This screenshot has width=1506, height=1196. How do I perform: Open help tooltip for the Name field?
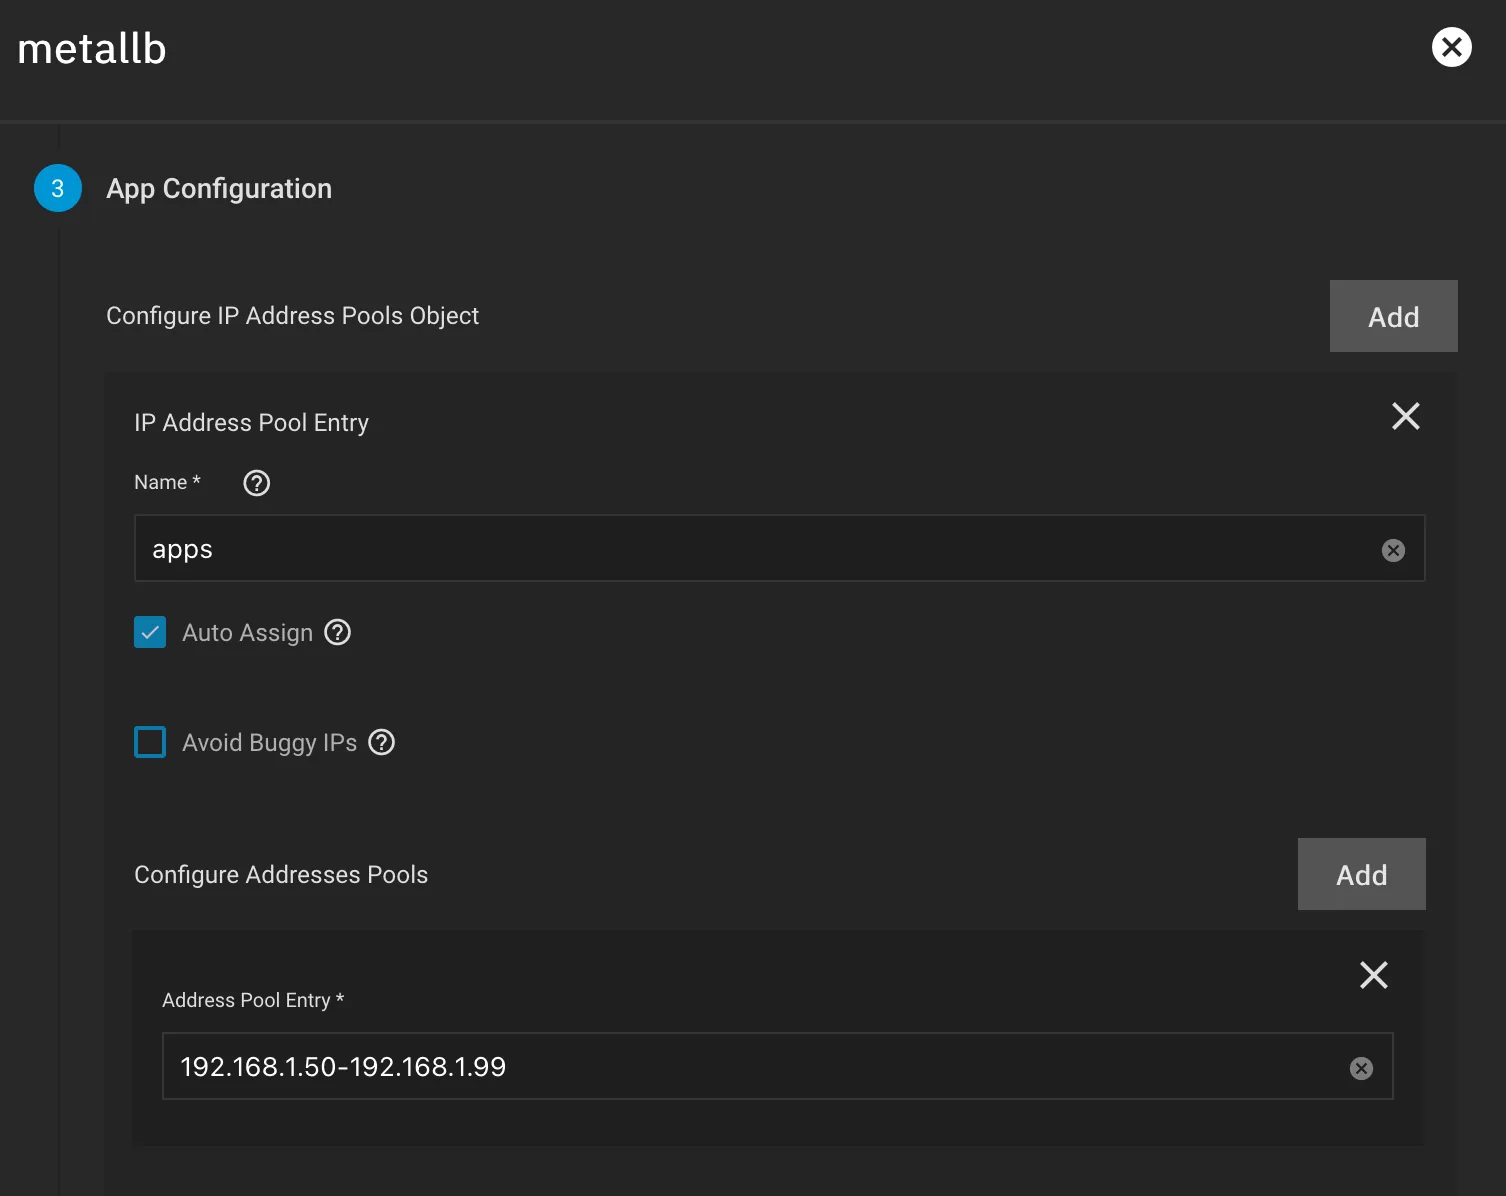tap(257, 483)
